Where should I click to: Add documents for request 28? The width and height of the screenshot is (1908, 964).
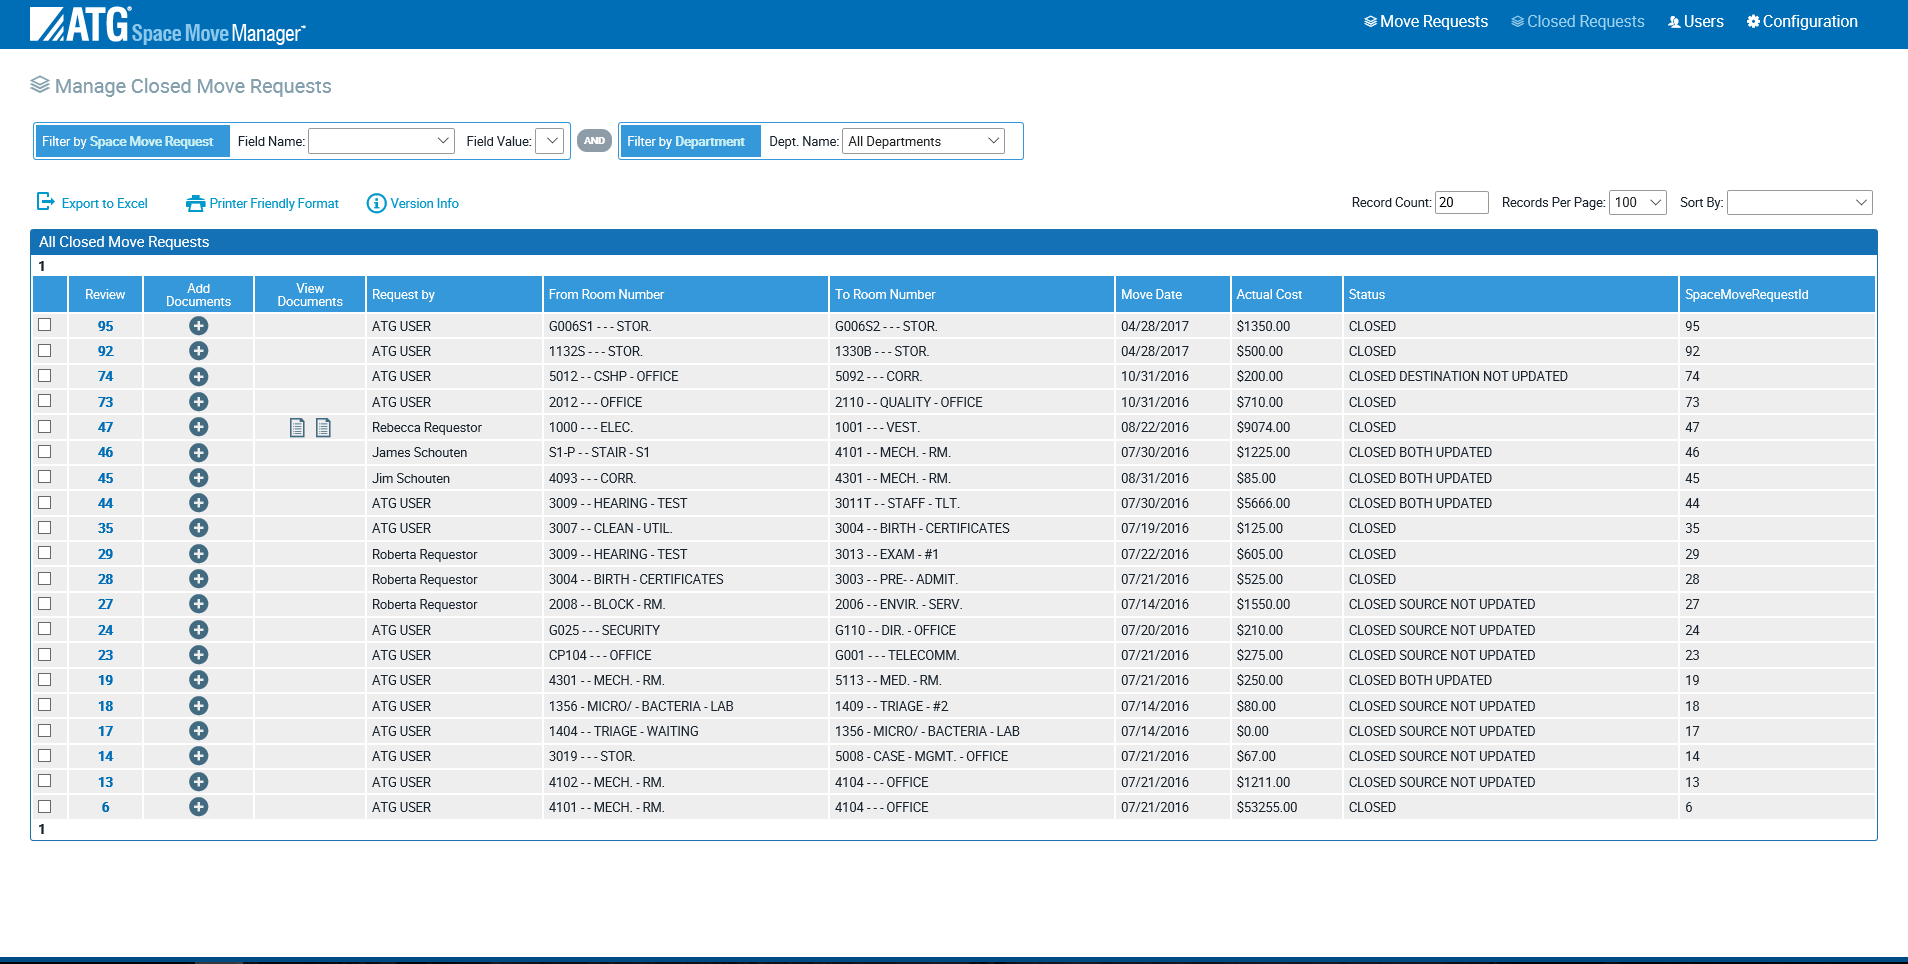coord(198,579)
